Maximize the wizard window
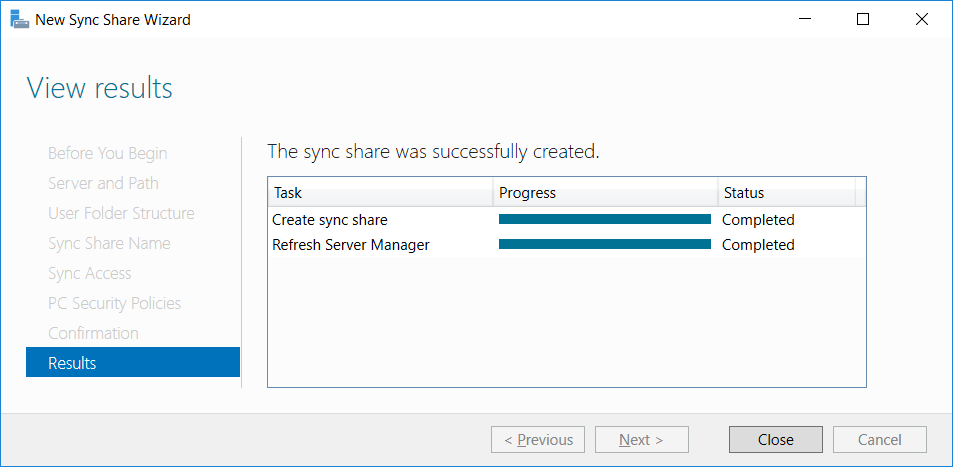 click(862, 19)
